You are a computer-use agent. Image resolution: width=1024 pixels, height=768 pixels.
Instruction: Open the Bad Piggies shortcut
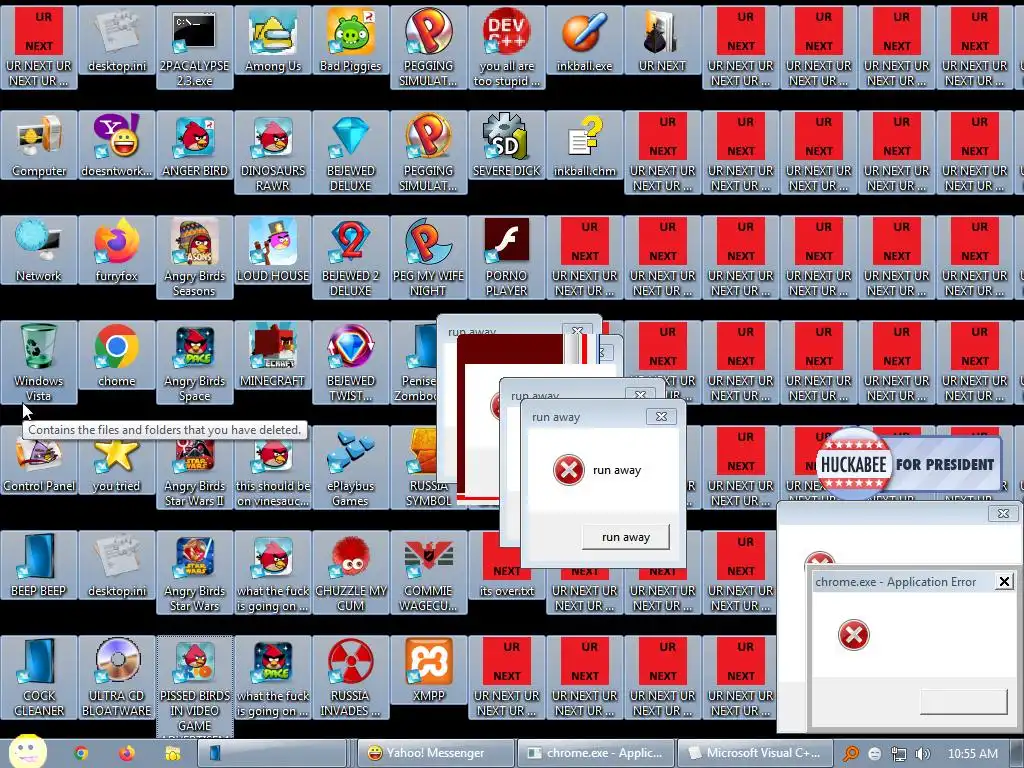pos(351,40)
